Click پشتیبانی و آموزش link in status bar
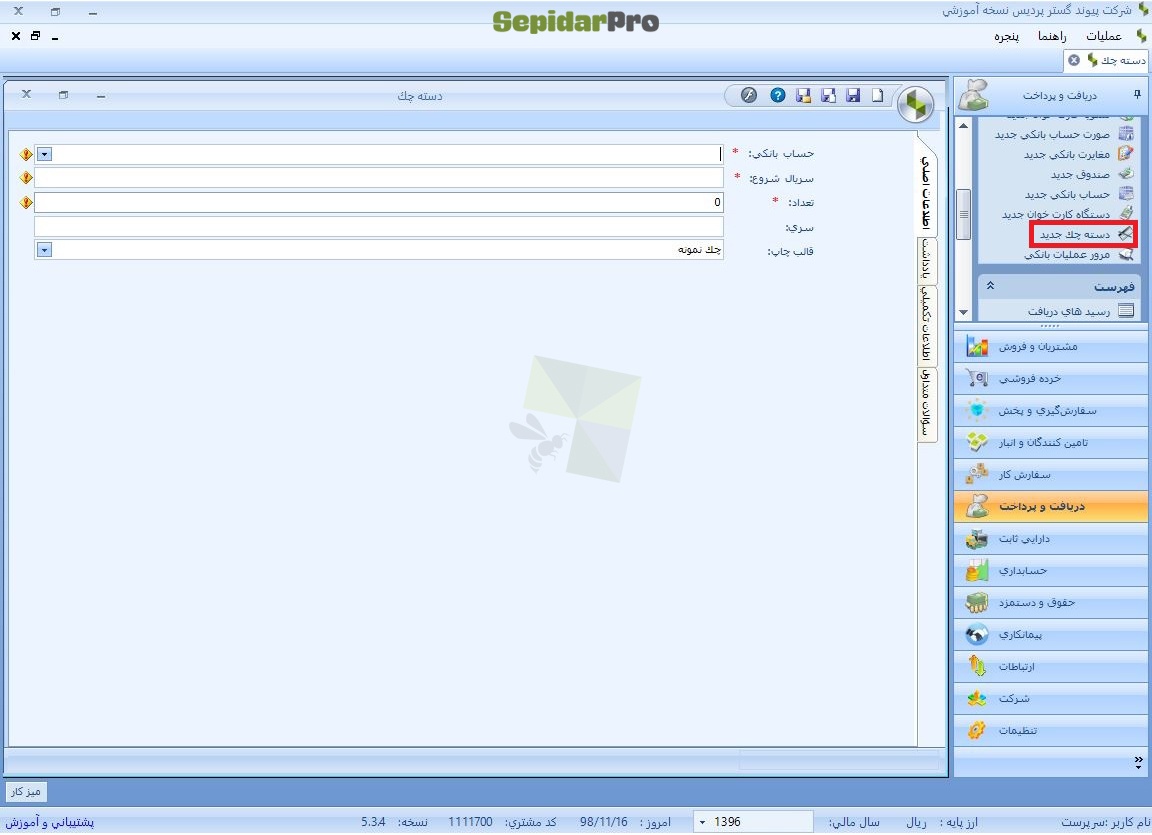1152x835 pixels. pos(49,822)
